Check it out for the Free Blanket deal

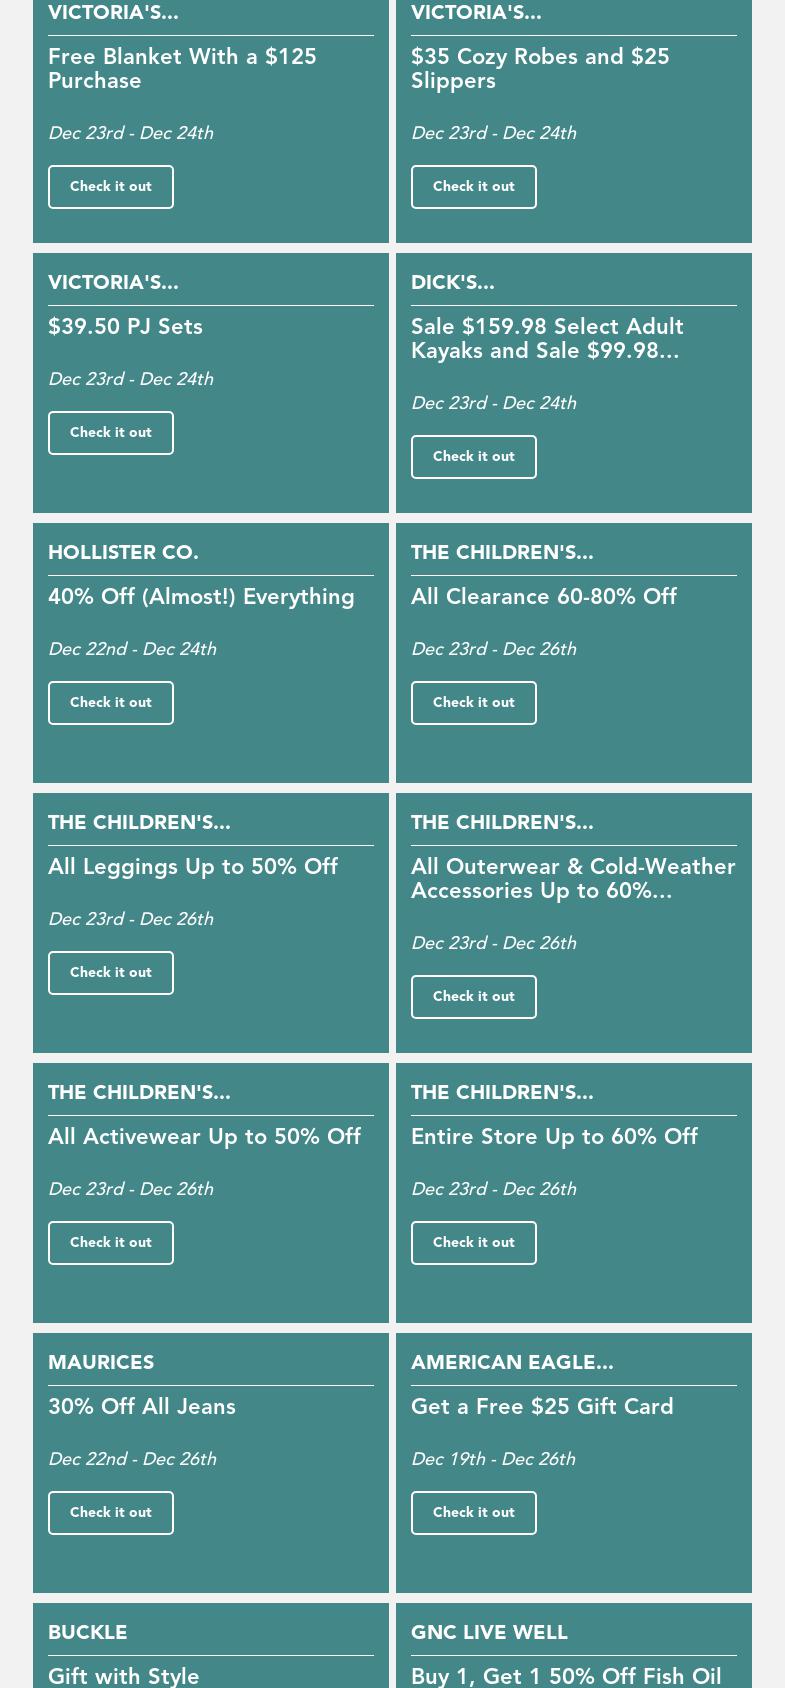click(x=110, y=186)
